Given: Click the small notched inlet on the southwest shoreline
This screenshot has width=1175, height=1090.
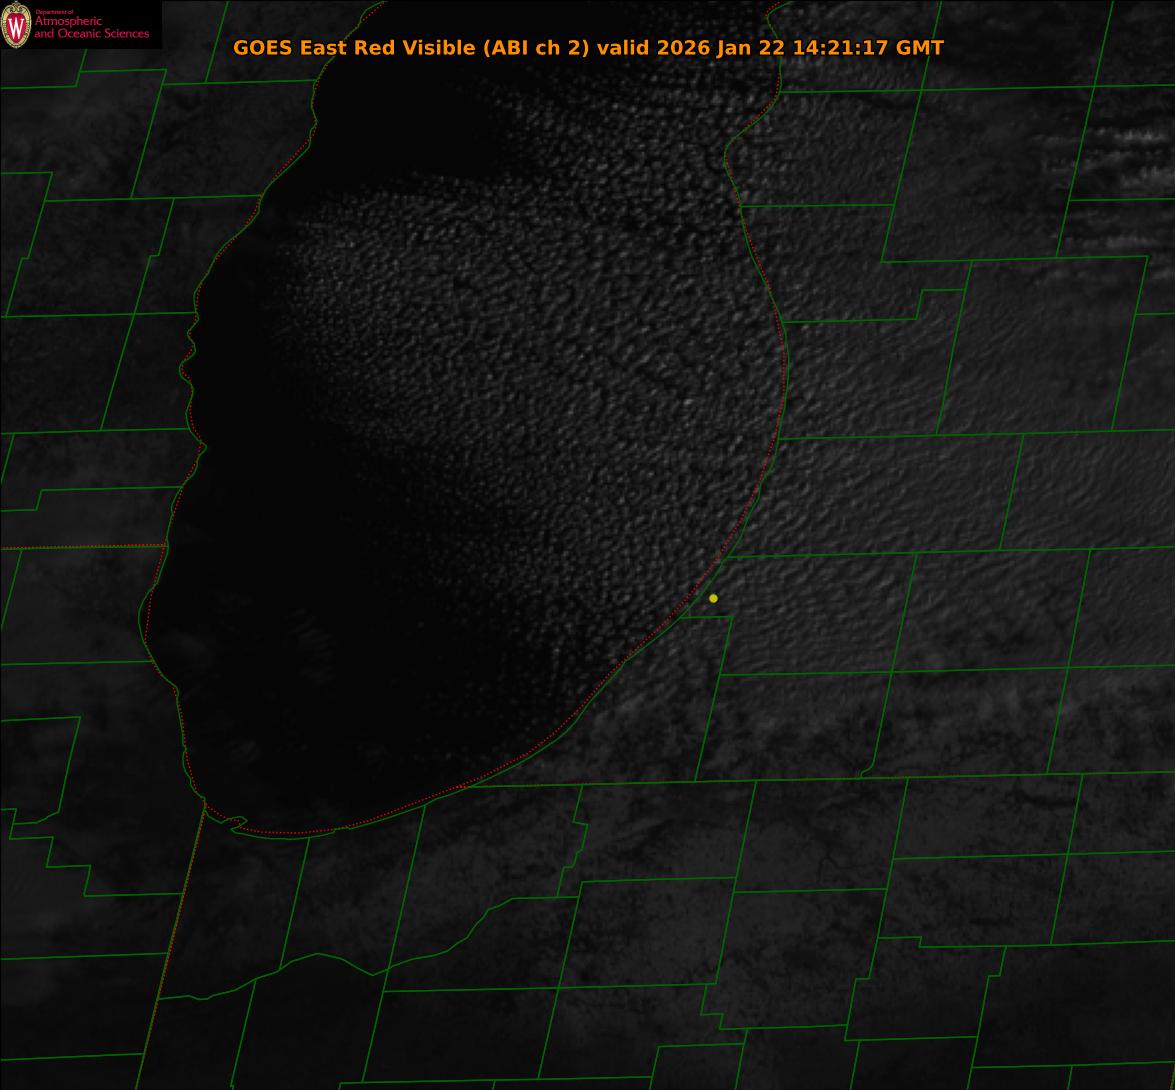Looking at the screenshot, I should [x=234, y=823].
